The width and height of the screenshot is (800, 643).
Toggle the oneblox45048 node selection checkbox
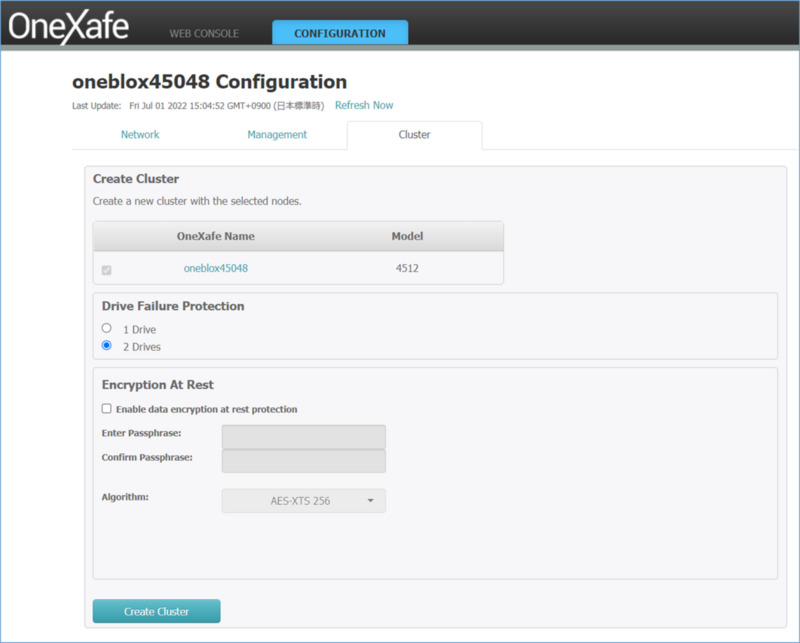click(x=107, y=269)
